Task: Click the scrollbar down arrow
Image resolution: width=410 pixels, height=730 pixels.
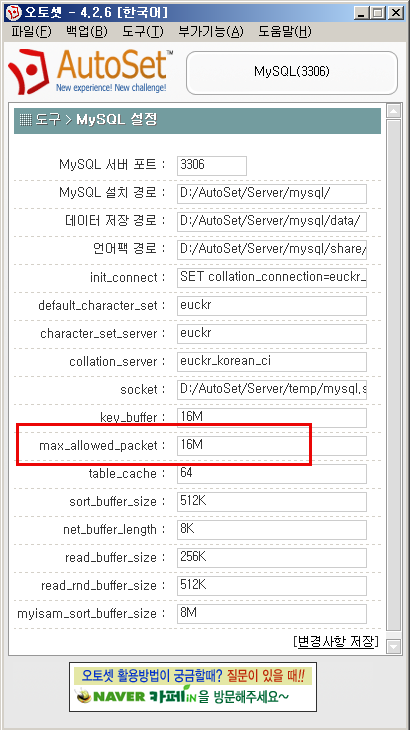Action: tap(394, 646)
